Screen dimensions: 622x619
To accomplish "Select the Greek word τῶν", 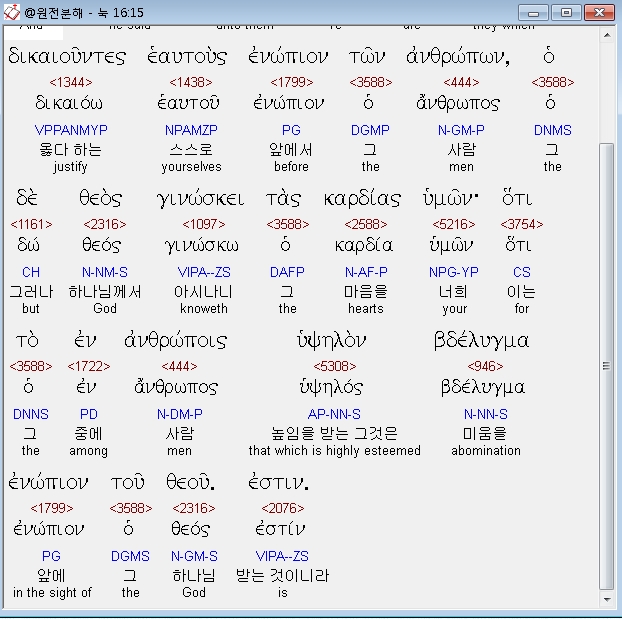I will [367, 56].
